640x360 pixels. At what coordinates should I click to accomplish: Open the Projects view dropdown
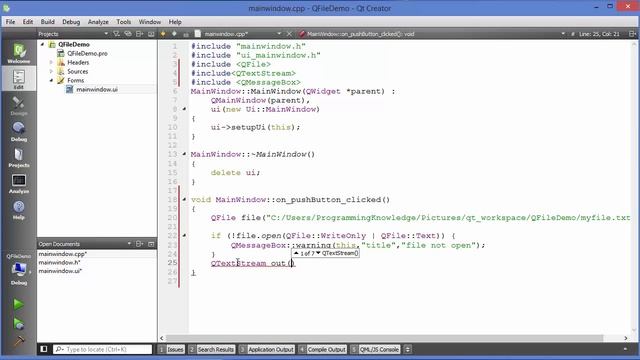pos(106,34)
